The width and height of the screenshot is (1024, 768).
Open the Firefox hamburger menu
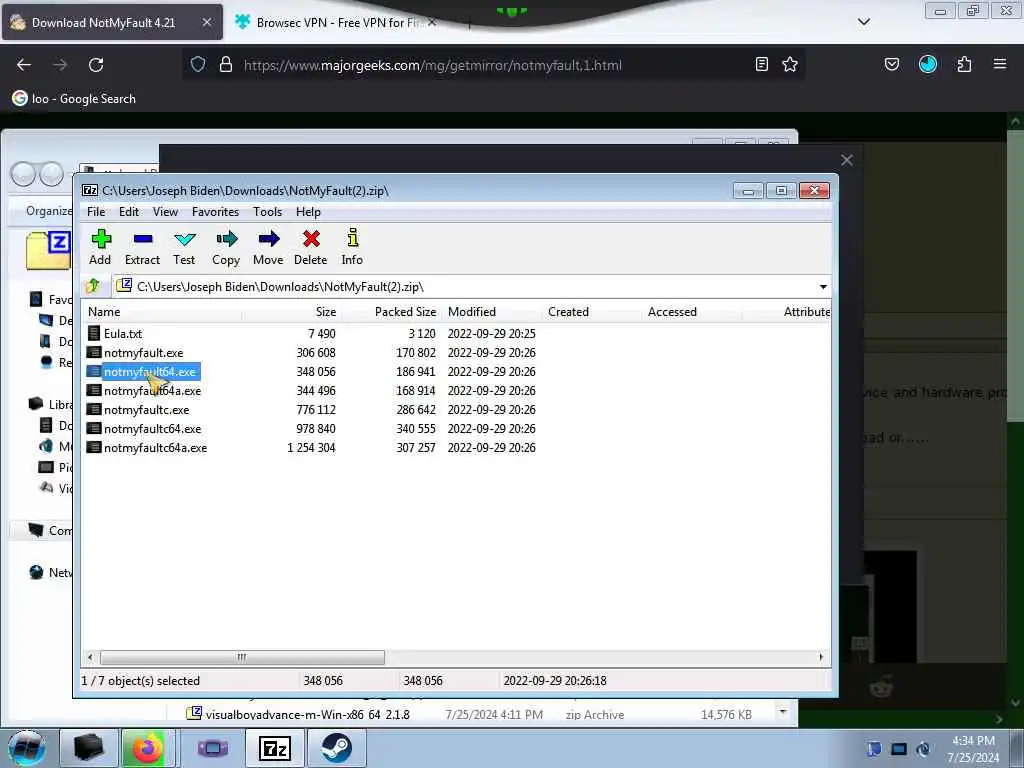pos(1000,64)
